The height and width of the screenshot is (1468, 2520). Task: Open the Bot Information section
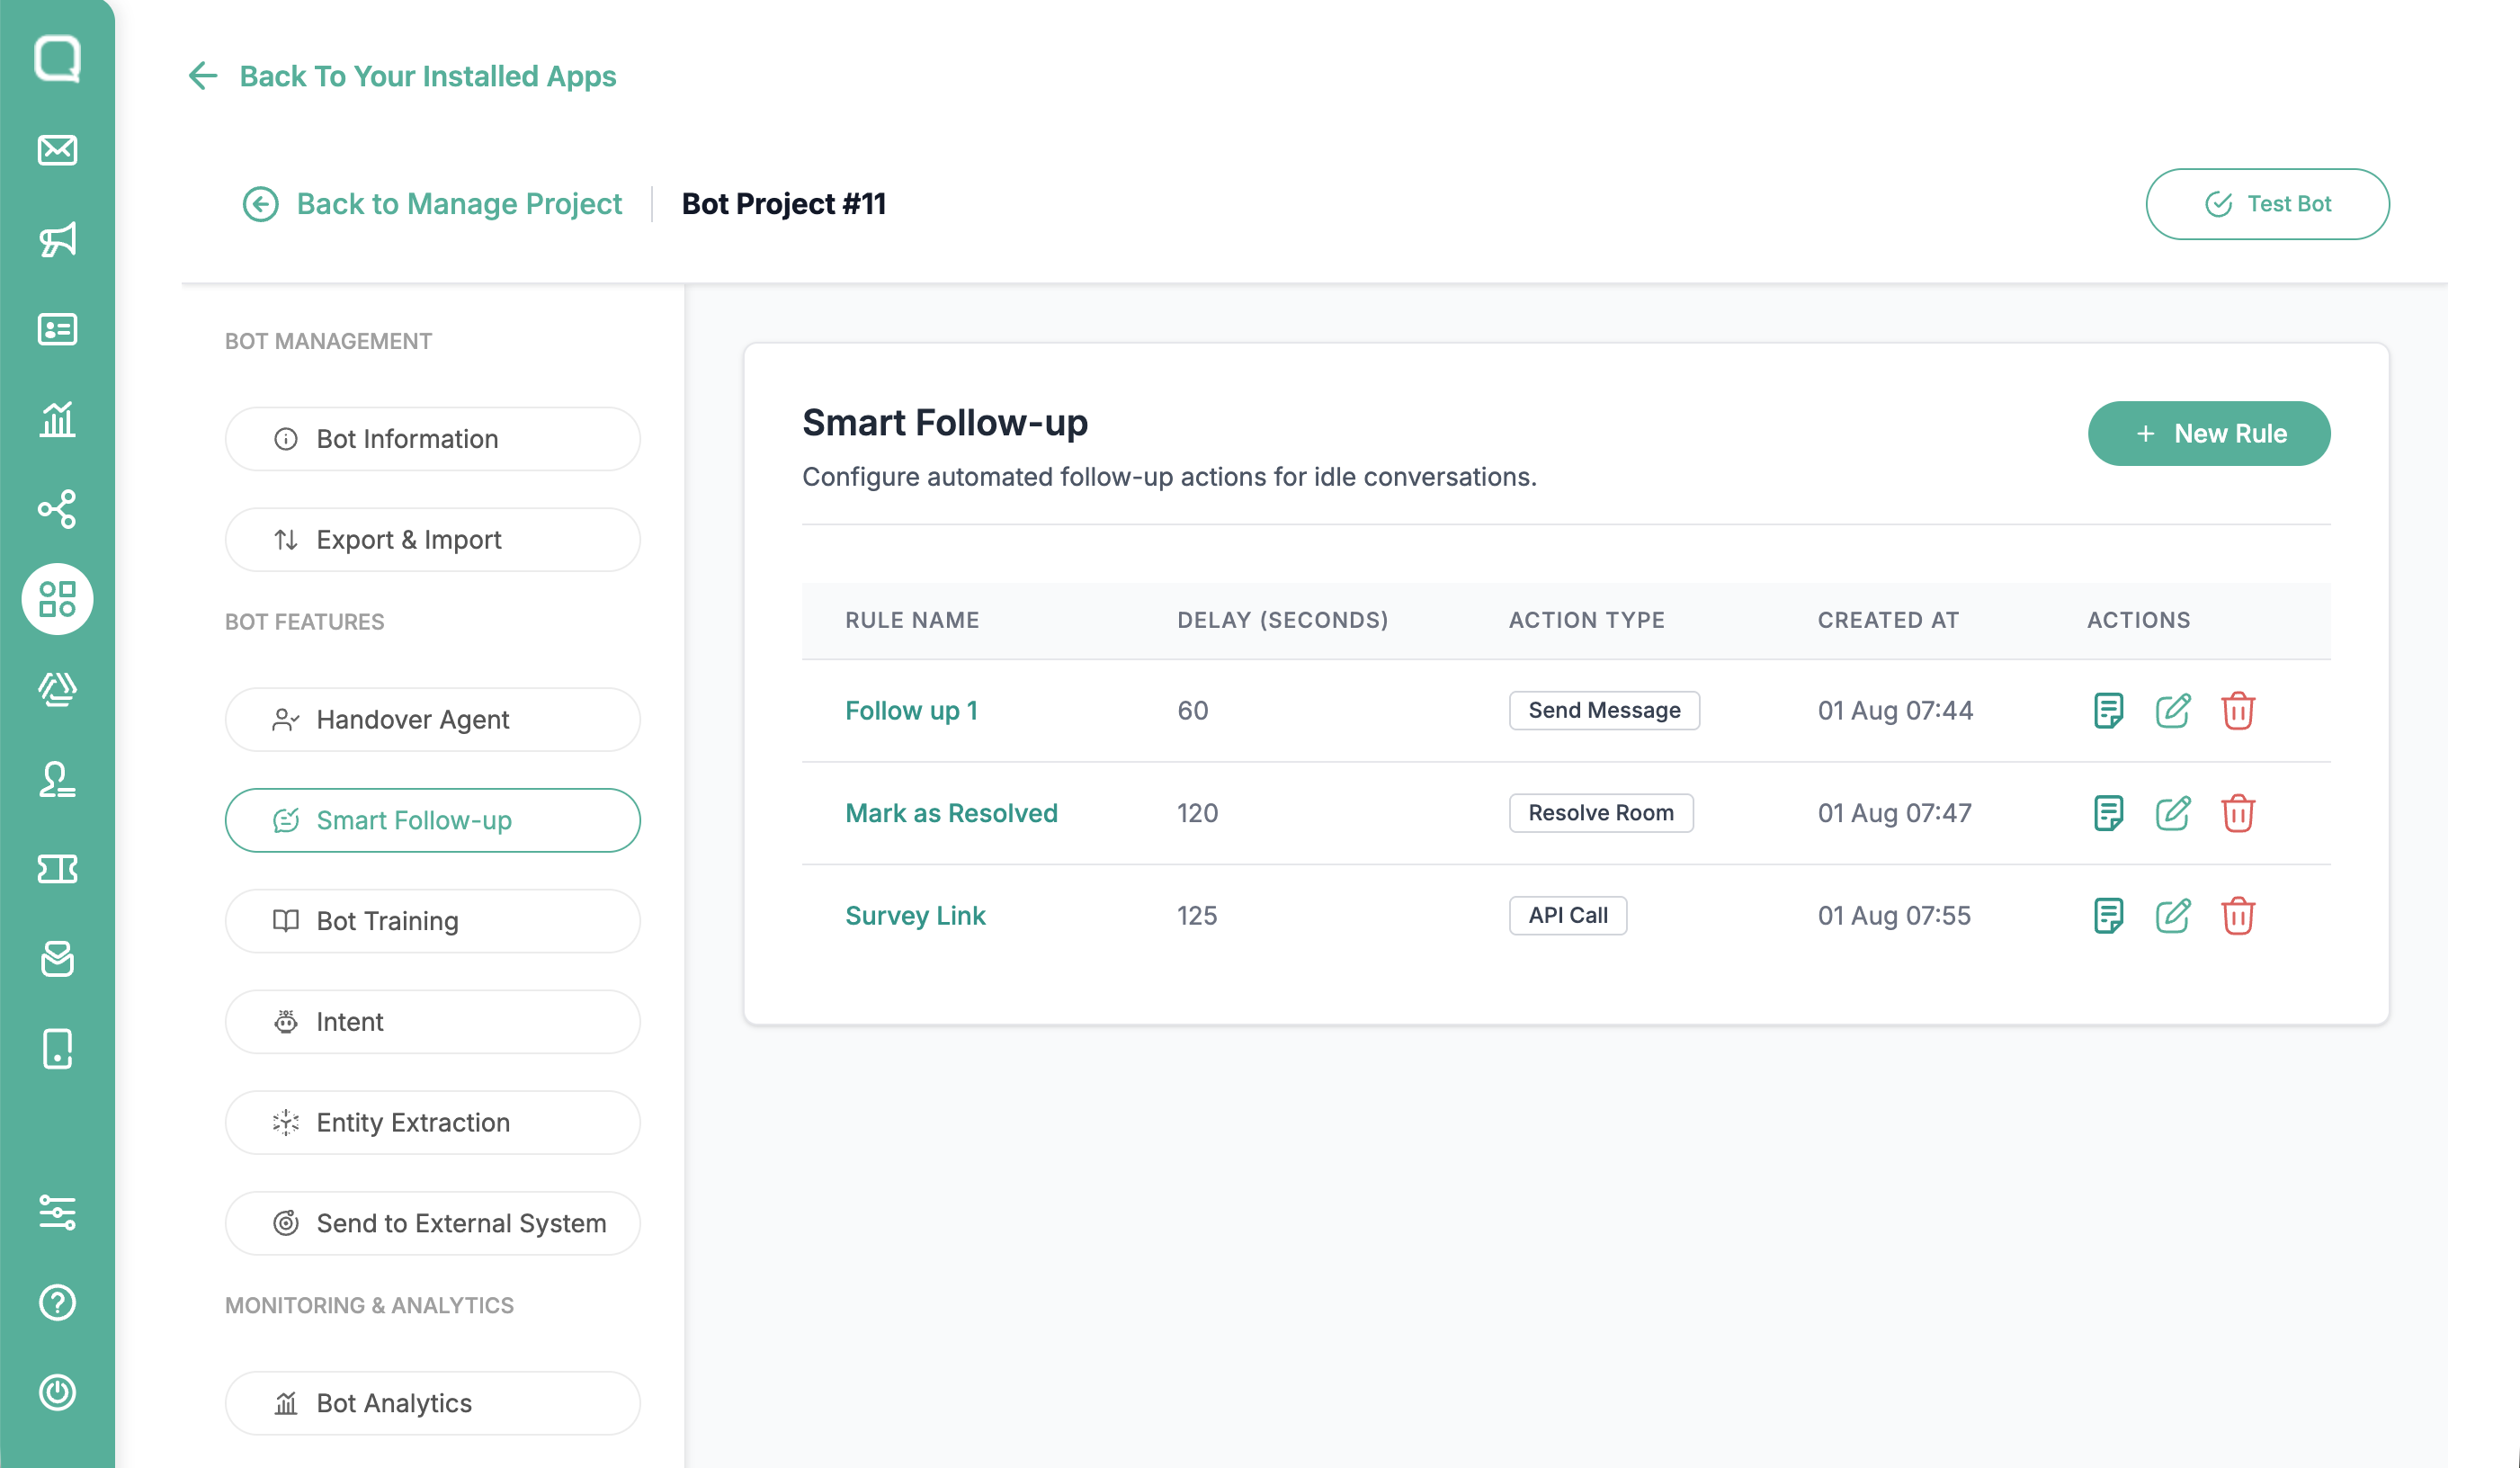click(432, 439)
